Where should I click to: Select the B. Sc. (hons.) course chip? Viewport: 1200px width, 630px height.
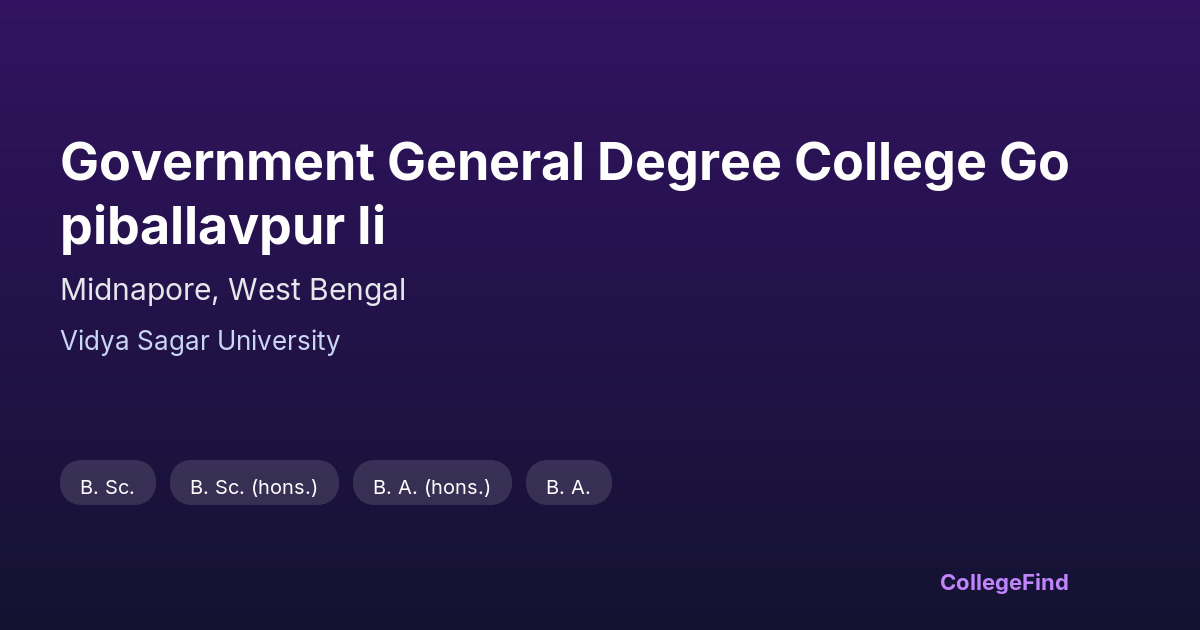click(254, 487)
